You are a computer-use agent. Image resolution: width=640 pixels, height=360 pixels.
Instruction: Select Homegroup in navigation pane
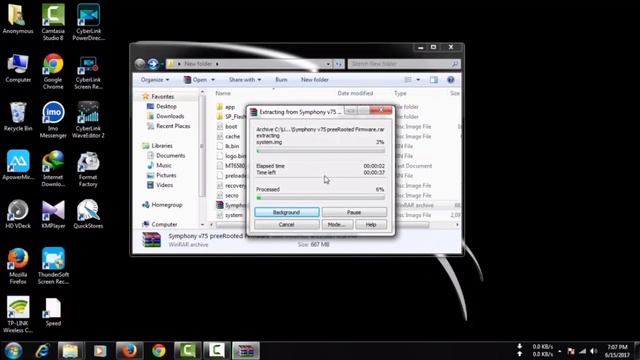pos(167,205)
